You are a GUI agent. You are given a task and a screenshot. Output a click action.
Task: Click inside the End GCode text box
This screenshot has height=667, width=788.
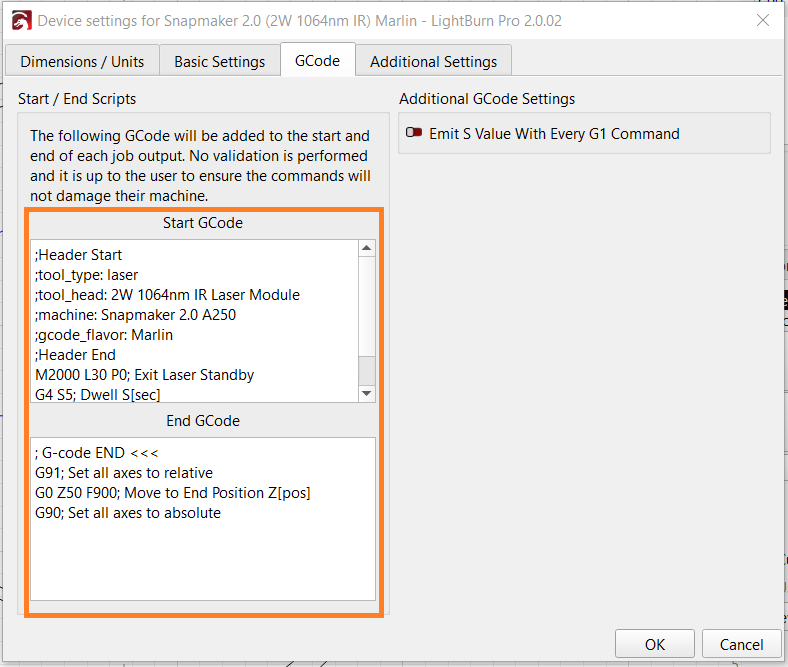[x=203, y=519]
